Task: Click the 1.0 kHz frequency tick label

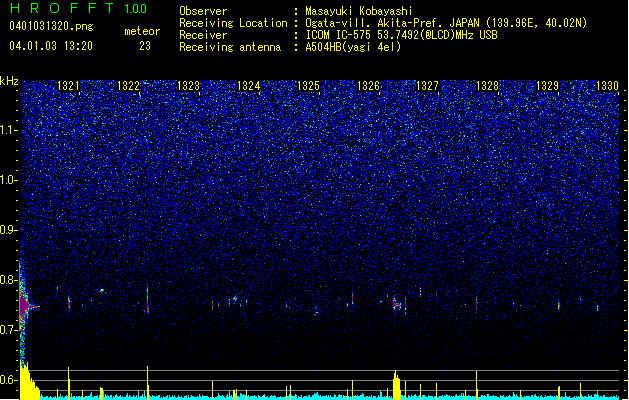Action: click(9, 180)
